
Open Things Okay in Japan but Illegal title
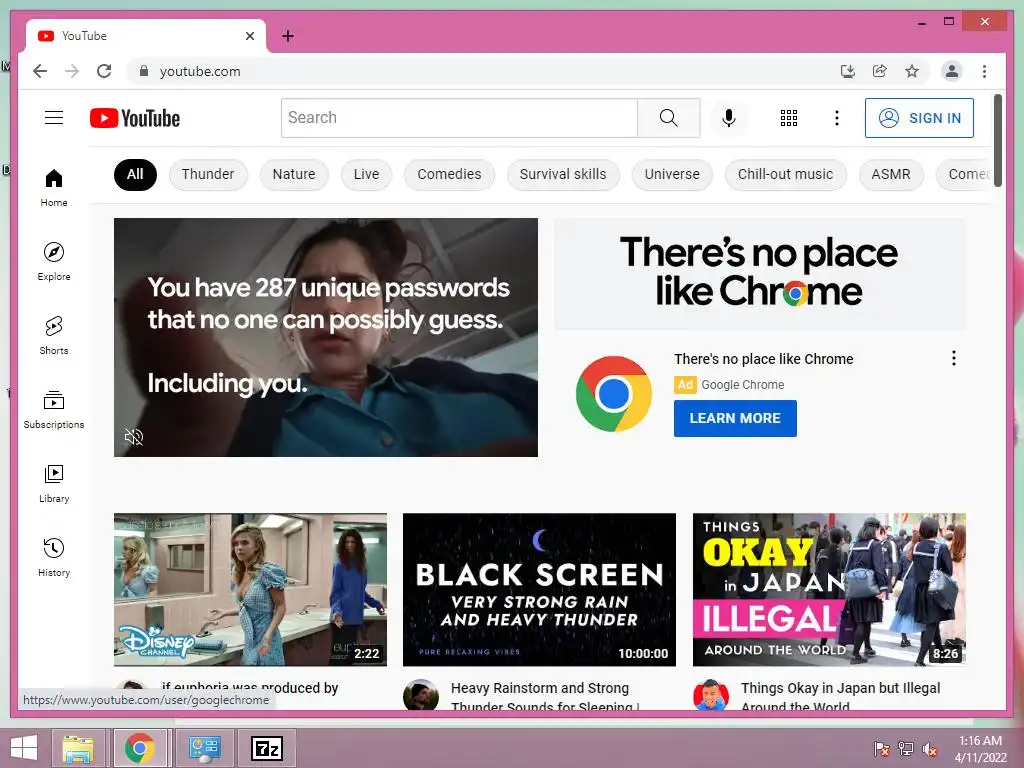840,696
